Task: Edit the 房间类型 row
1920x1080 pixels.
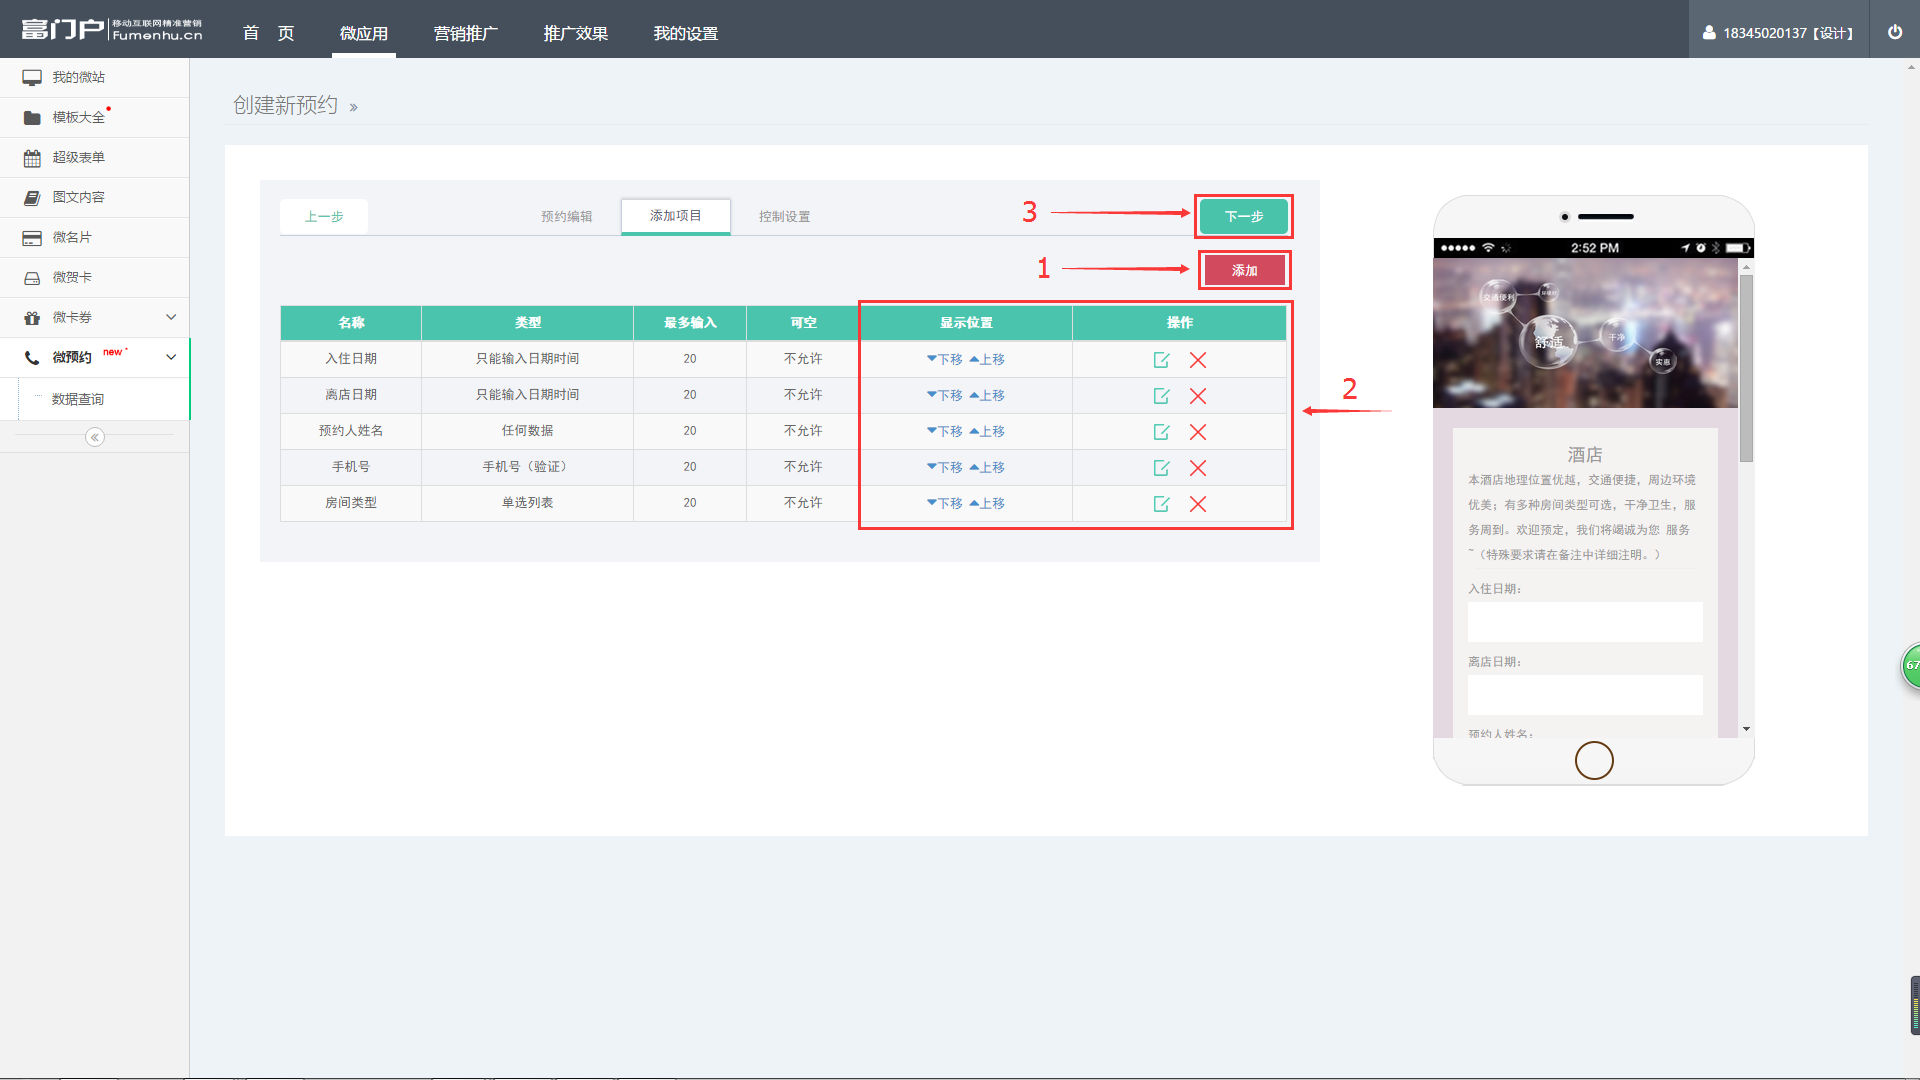Action: coord(1161,503)
